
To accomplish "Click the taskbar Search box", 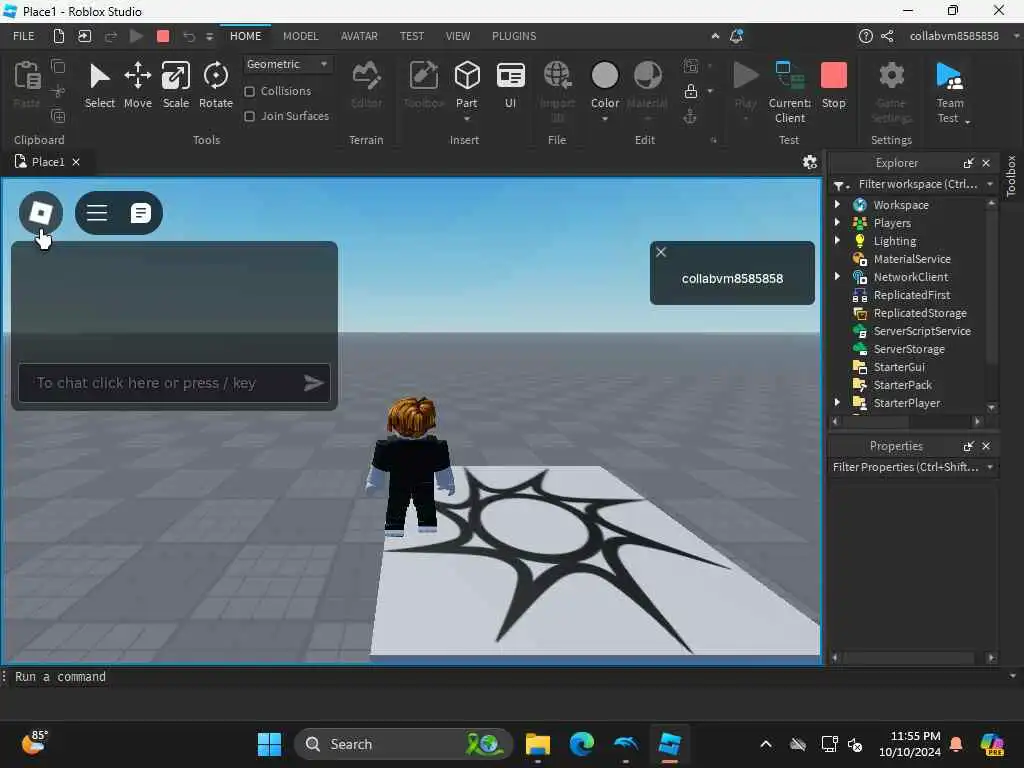I will click(404, 744).
